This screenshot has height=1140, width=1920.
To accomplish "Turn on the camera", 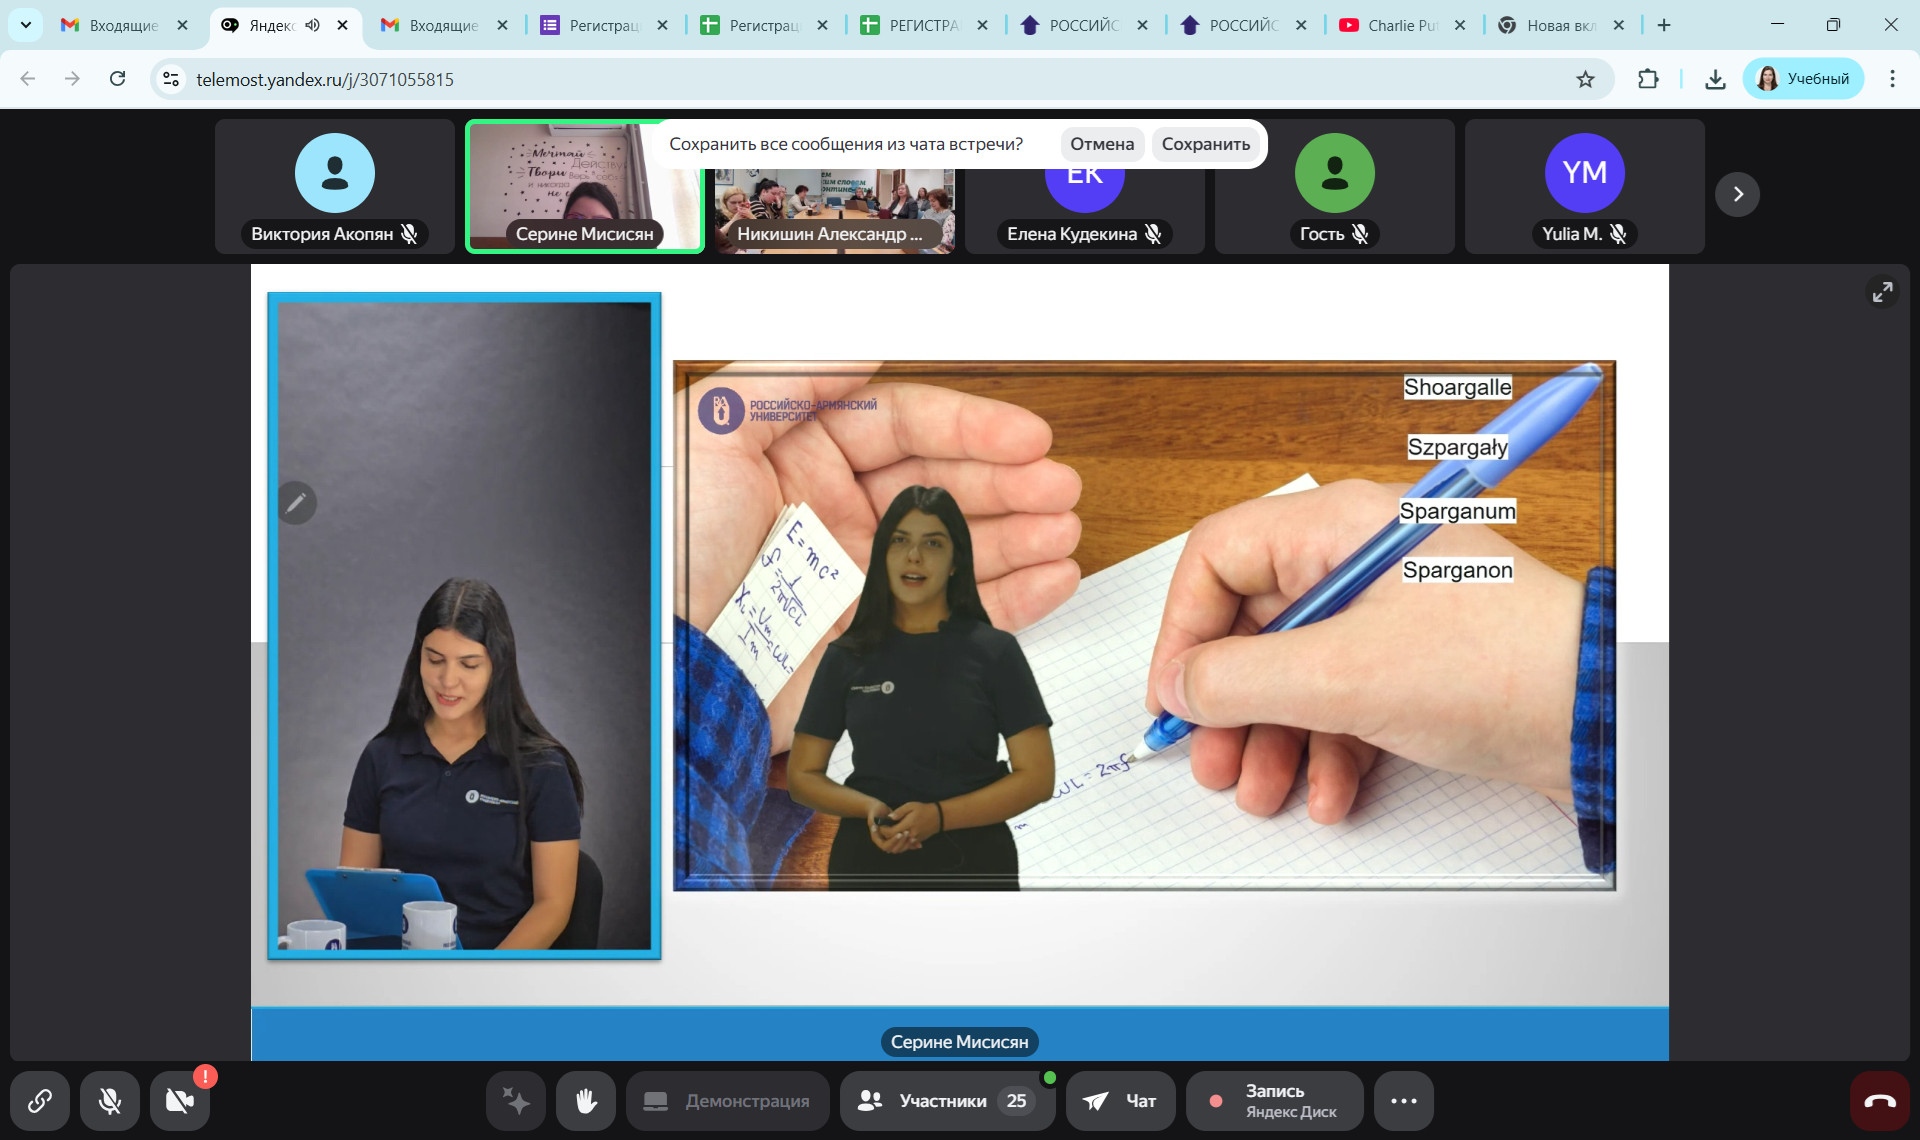I will coord(180,1101).
